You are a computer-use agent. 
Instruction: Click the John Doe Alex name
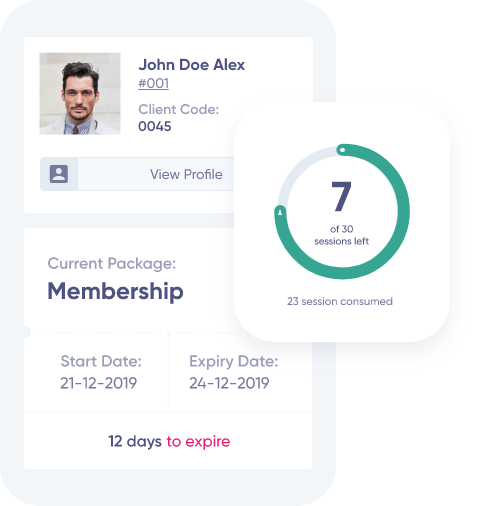(192, 65)
